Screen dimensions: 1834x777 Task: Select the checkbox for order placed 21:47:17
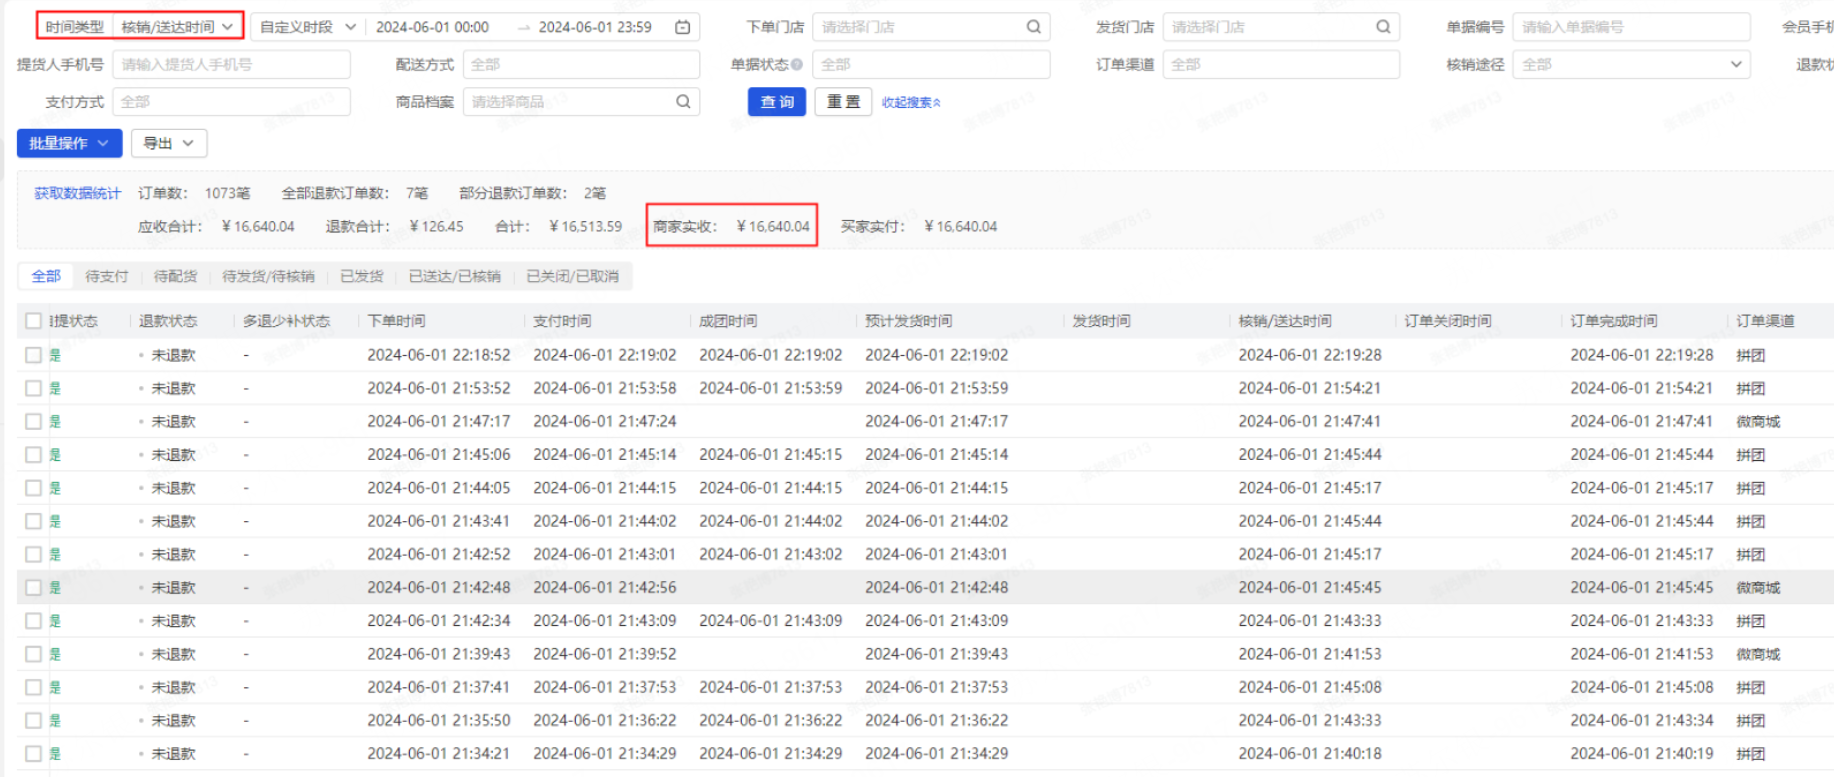pos(33,421)
